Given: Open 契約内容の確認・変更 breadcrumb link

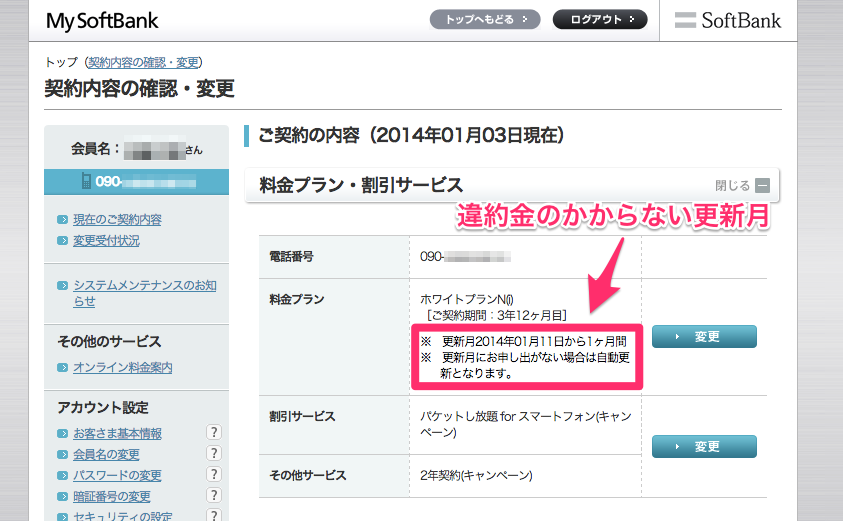Looking at the screenshot, I should tap(144, 62).
